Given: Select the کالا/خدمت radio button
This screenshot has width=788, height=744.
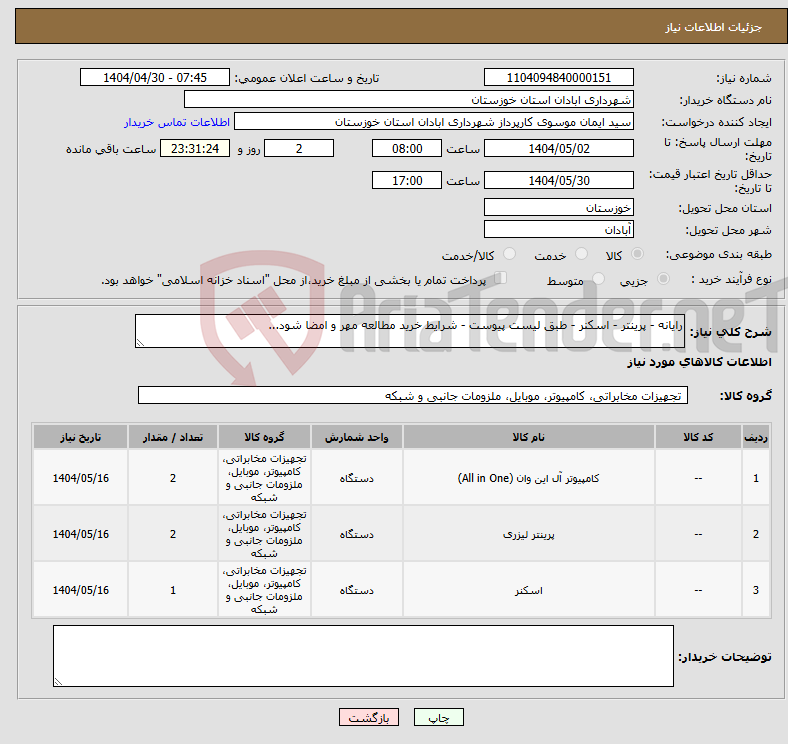Looking at the screenshot, I should [x=510, y=254].
